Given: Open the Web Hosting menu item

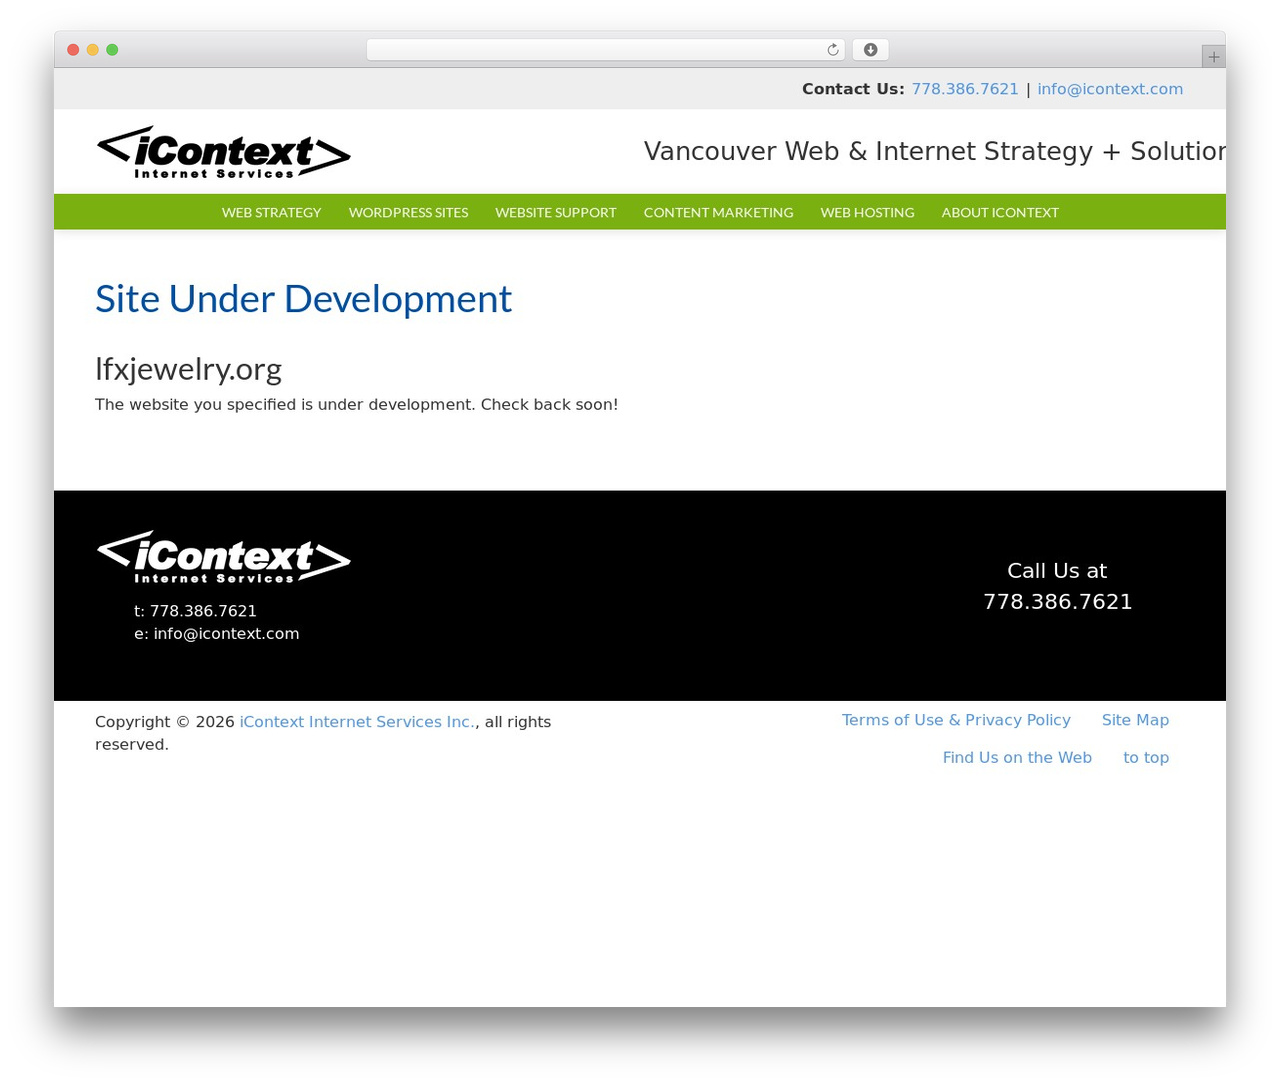Looking at the screenshot, I should 867,212.
